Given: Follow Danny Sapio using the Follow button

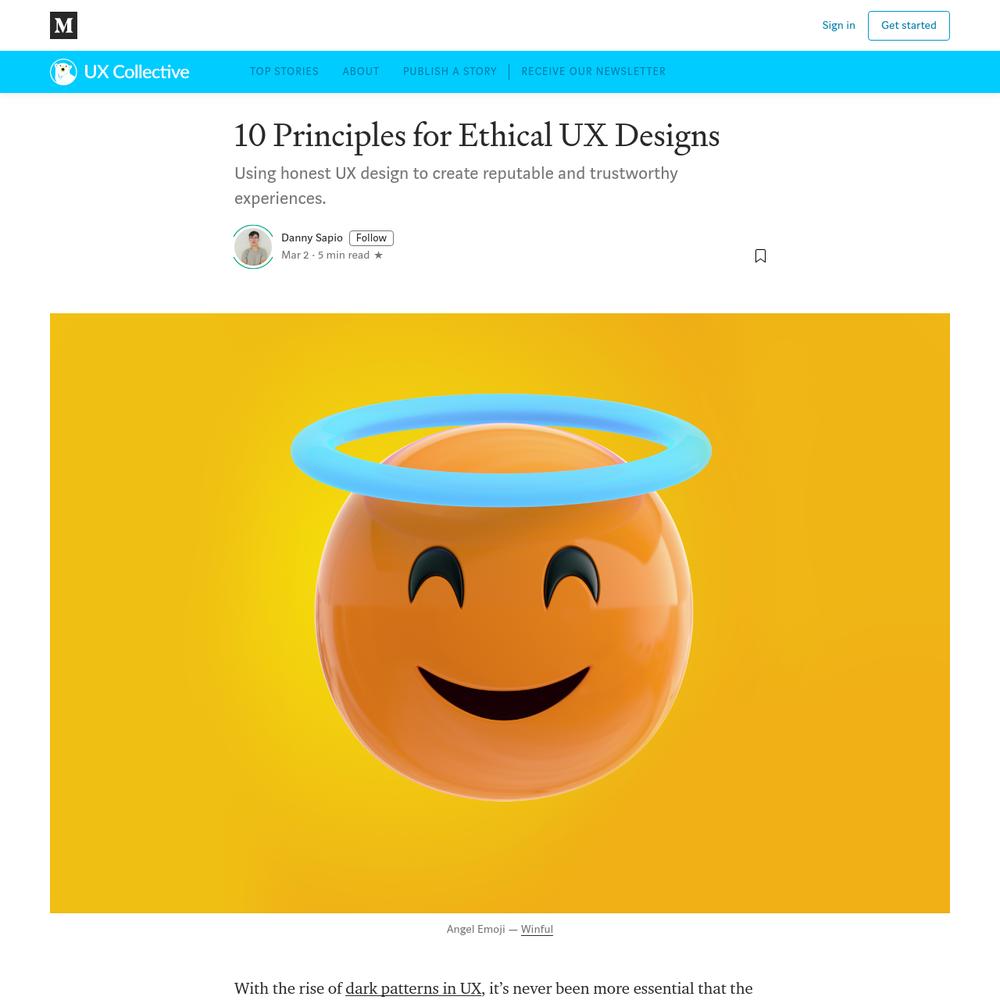Looking at the screenshot, I should 371,238.
